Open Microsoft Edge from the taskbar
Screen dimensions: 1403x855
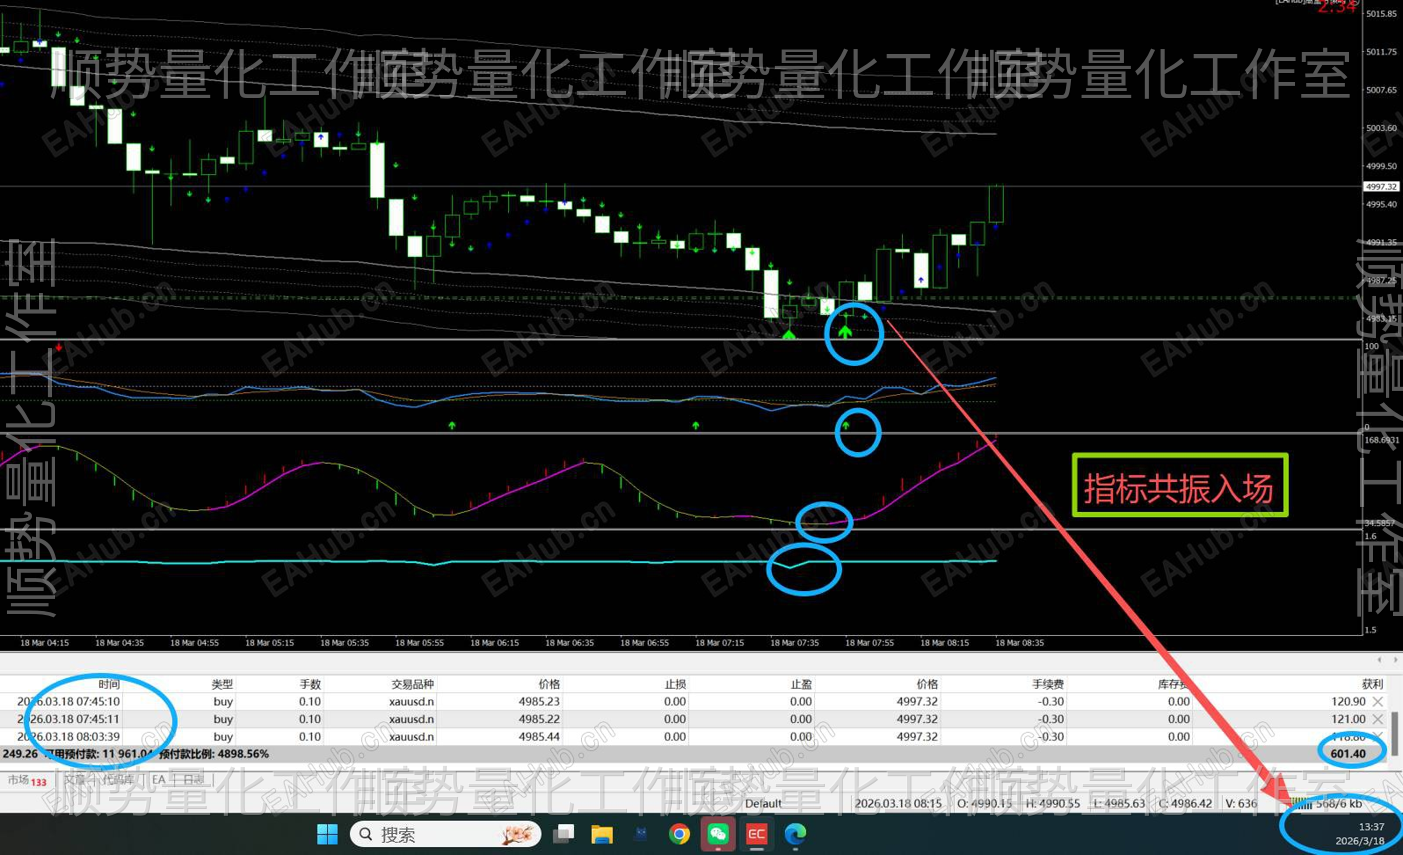(x=795, y=834)
